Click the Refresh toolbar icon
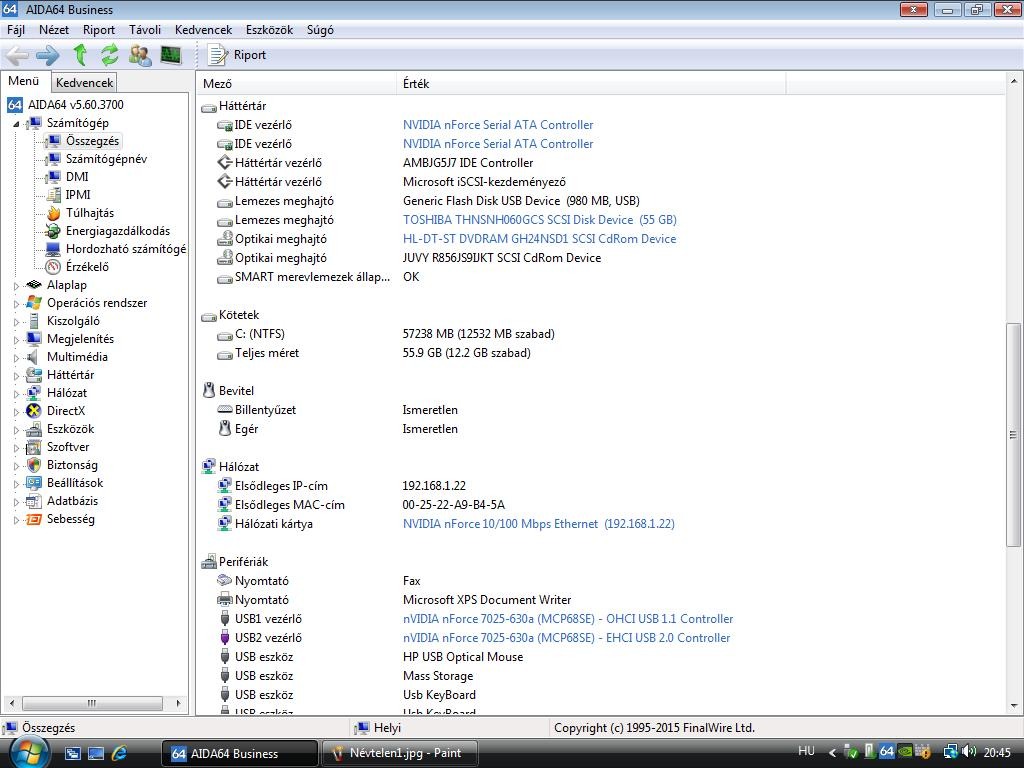The height and width of the screenshot is (768, 1024). pos(110,55)
